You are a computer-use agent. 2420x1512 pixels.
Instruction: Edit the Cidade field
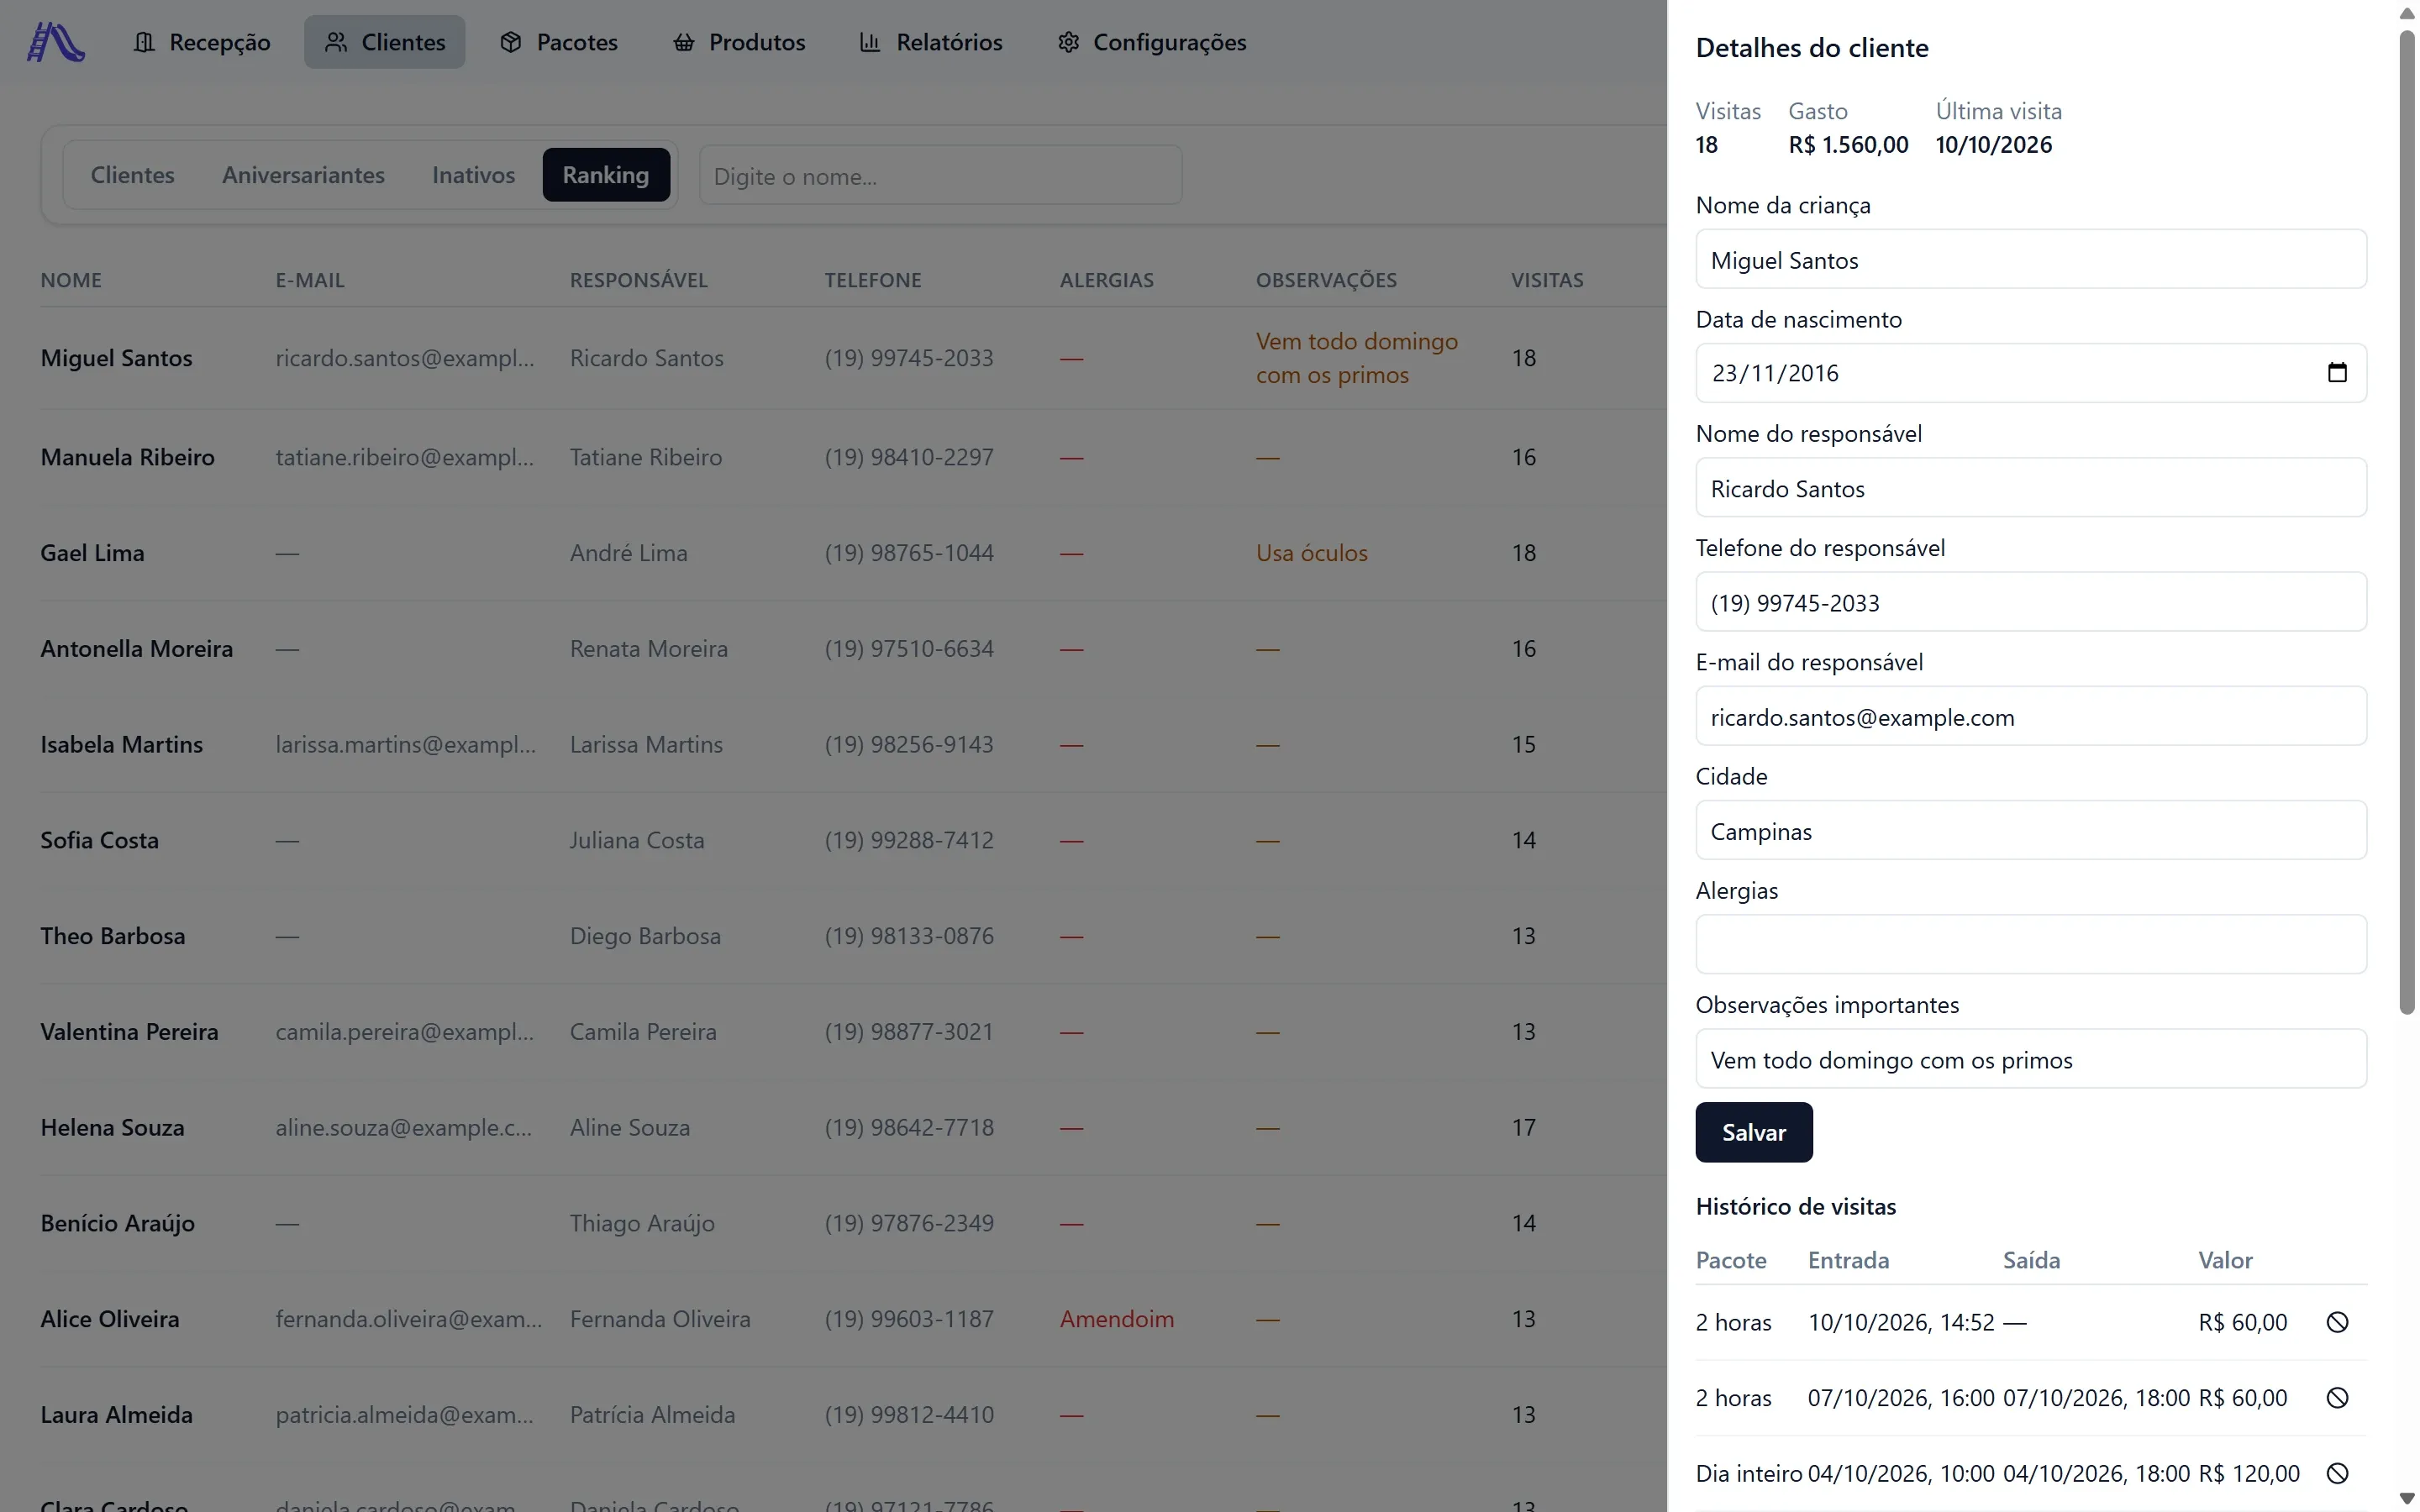(x=2031, y=831)
